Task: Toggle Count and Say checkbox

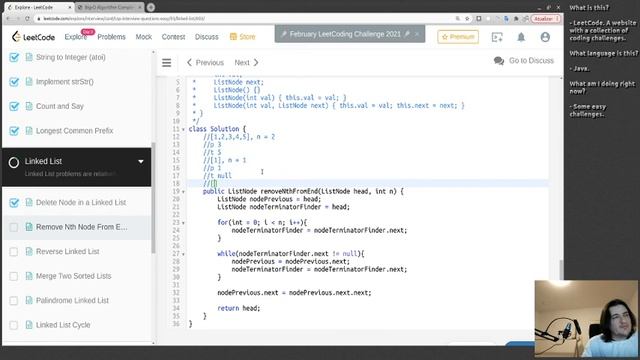Action: pyautogui.click(x=14, y=106)
